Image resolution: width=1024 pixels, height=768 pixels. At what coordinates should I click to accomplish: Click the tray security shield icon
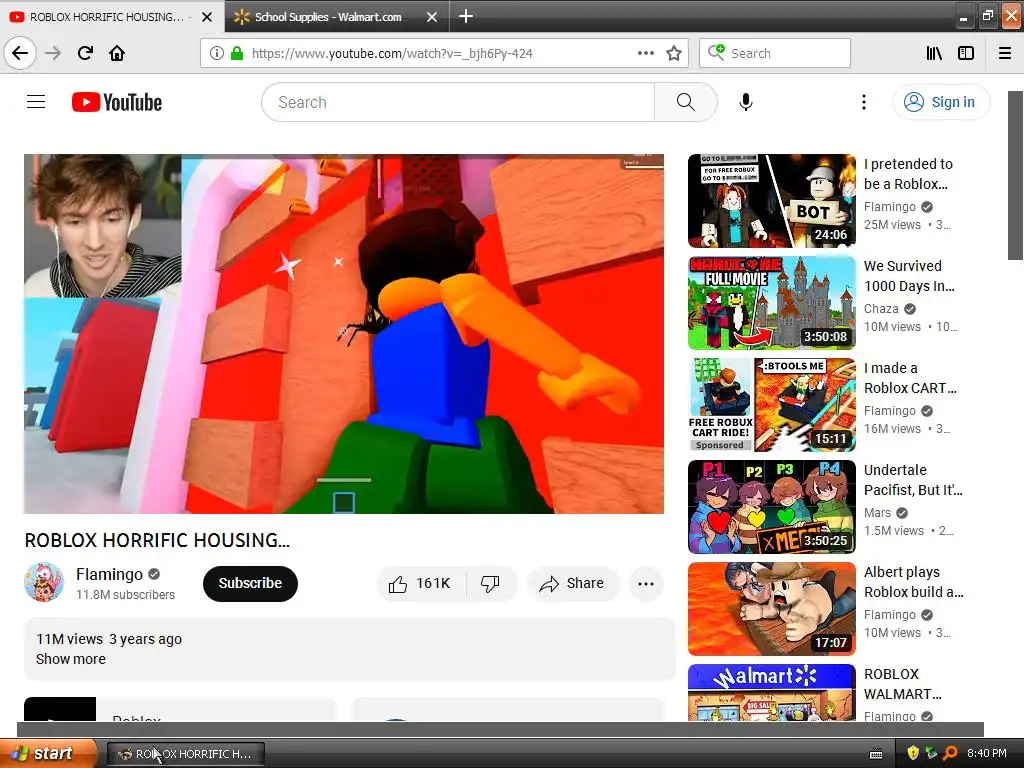click(x=913, y=753)
